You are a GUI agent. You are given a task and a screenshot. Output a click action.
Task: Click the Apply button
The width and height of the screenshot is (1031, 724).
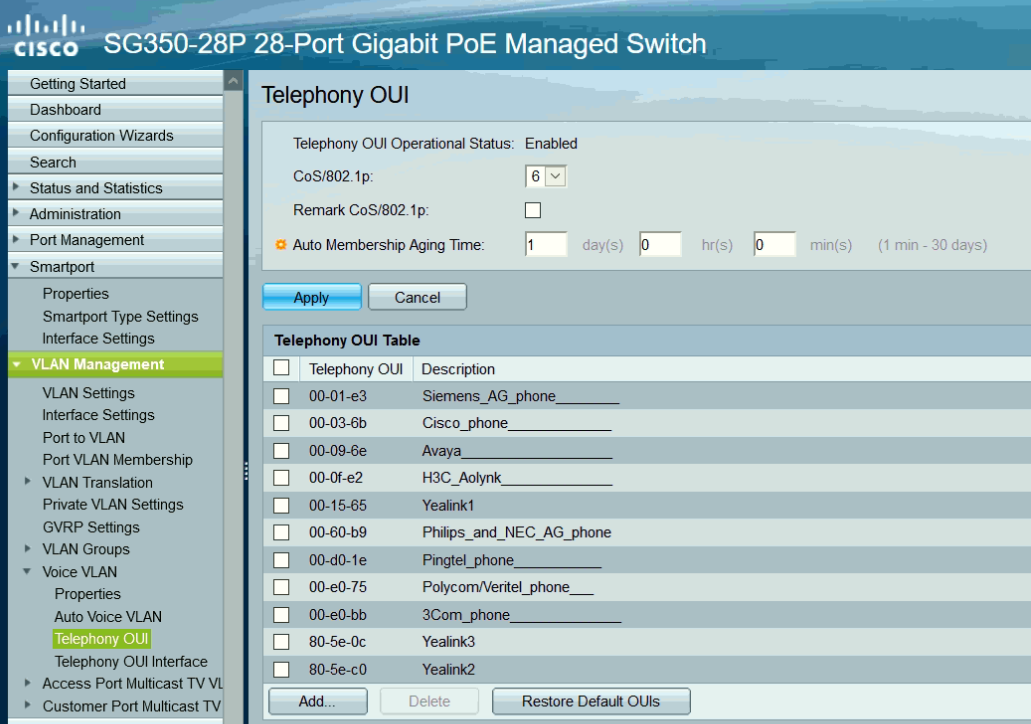pos(311,297)
